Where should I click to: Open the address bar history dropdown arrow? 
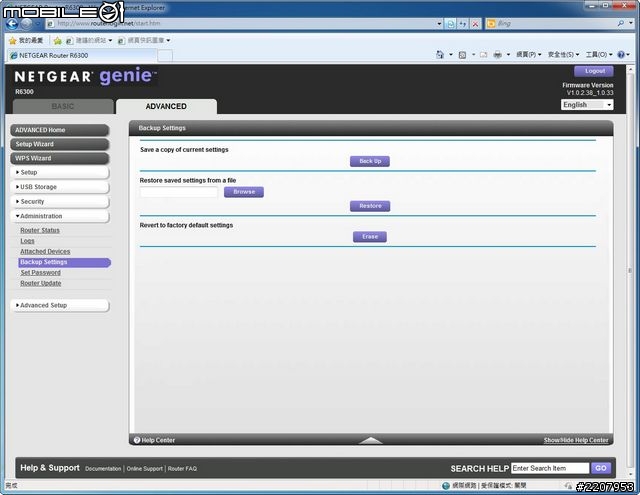(439, 24)
